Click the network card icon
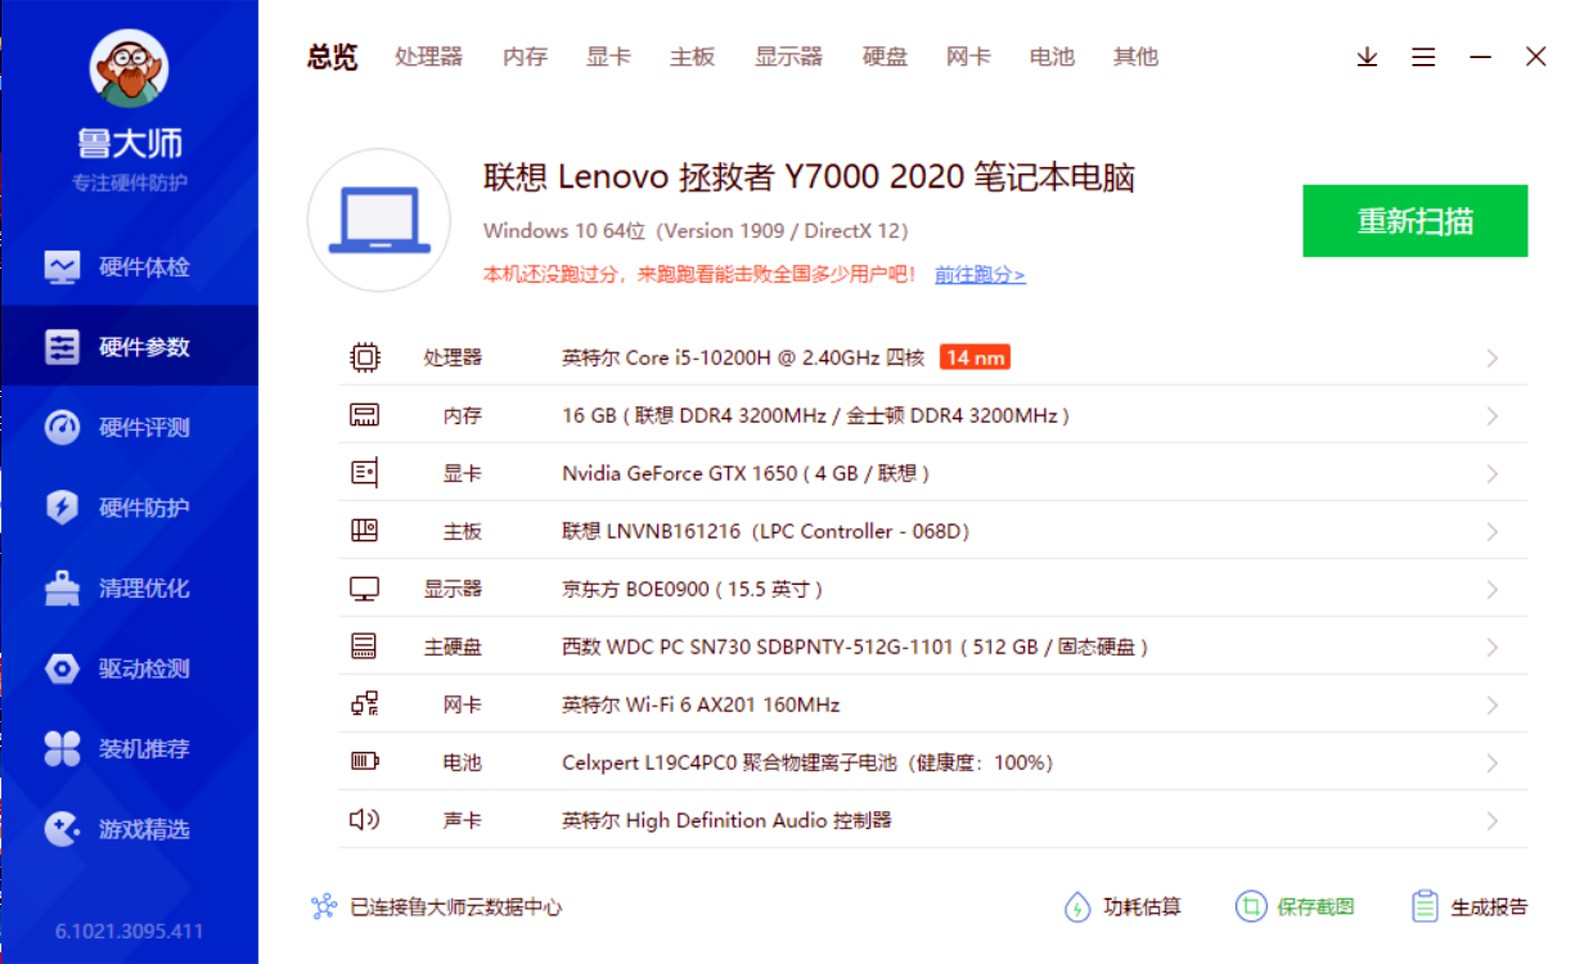This screenshot has width=1575, height=964. (364, 704)
